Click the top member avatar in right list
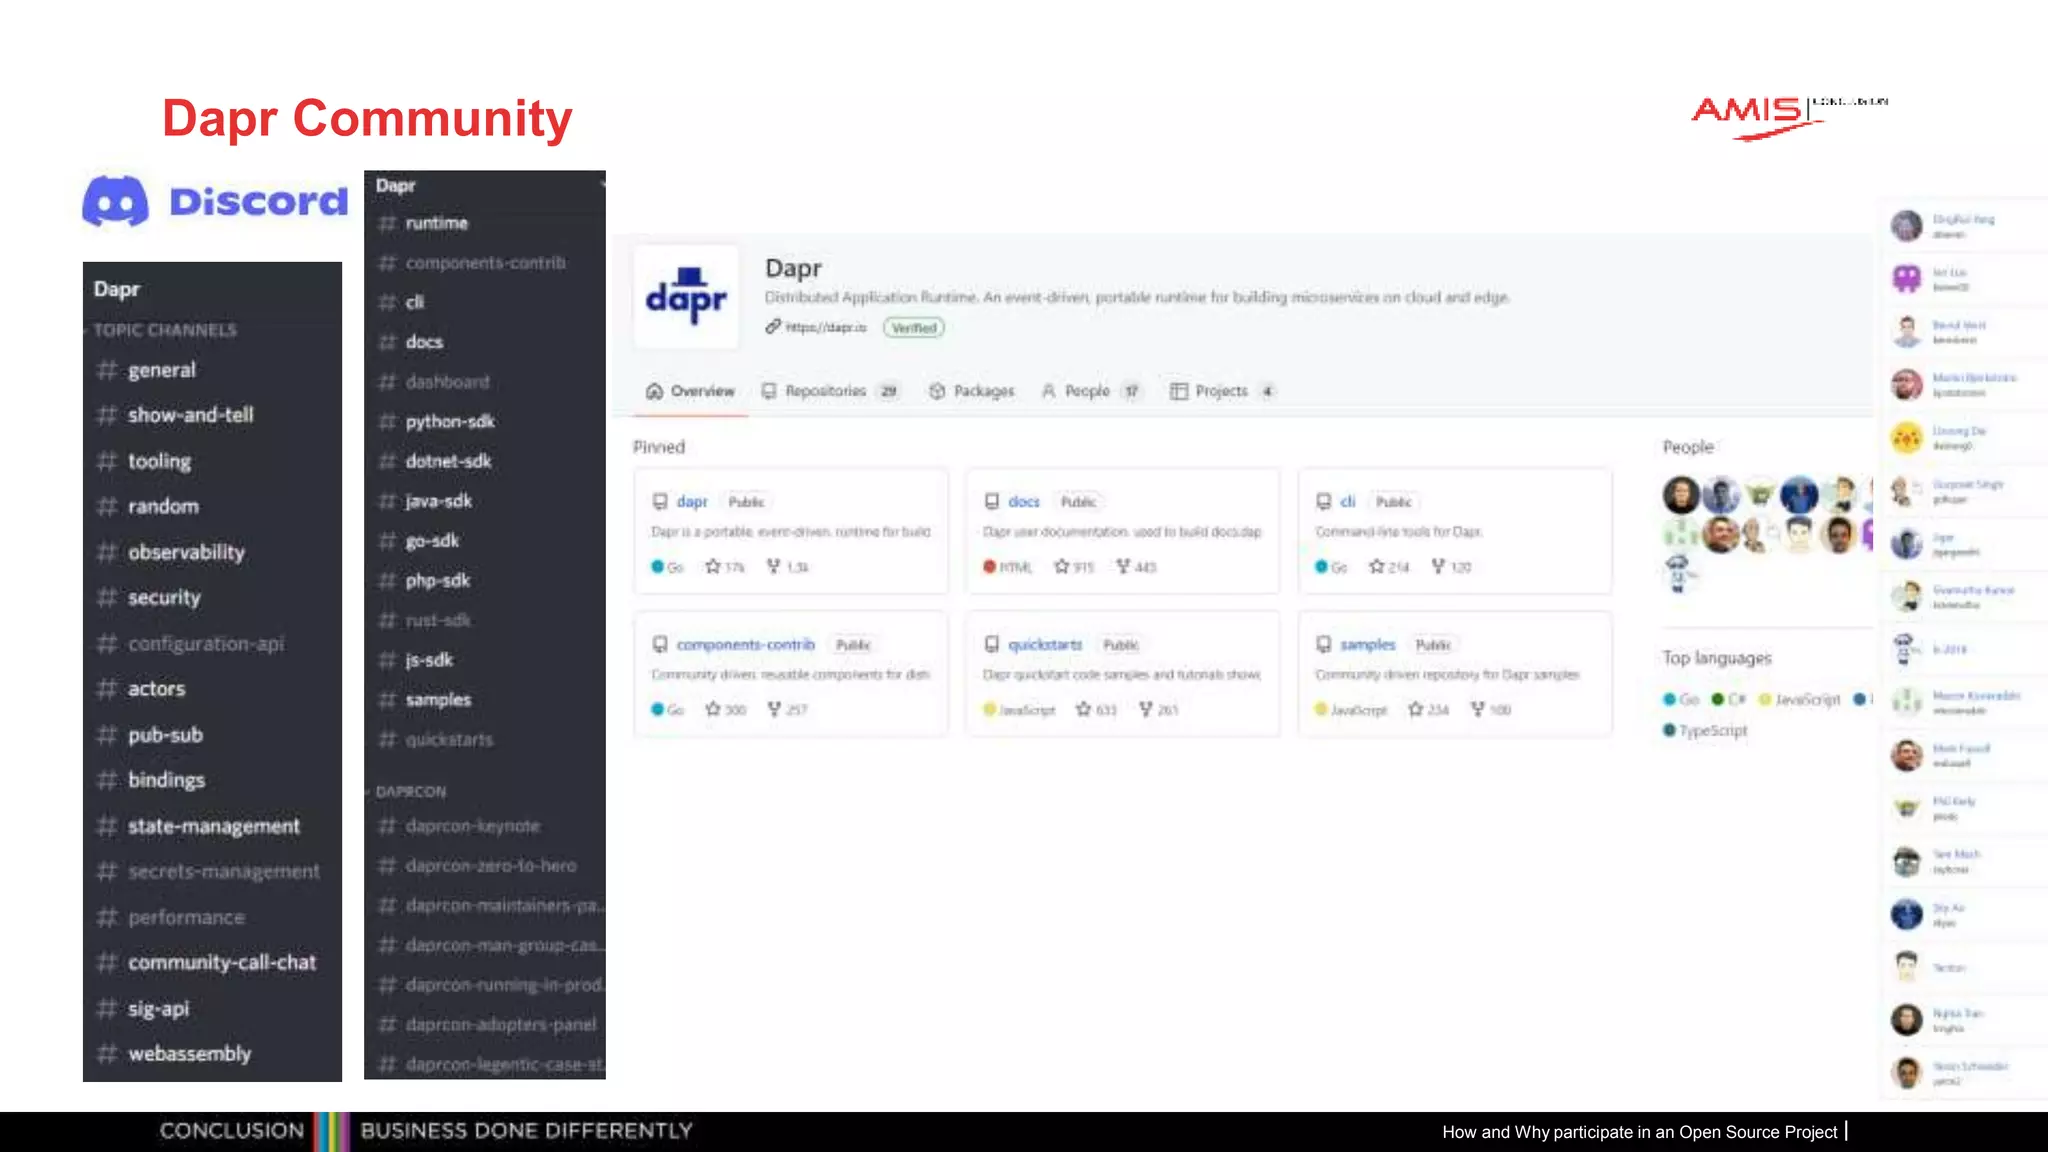 (x=1906, y=225)
